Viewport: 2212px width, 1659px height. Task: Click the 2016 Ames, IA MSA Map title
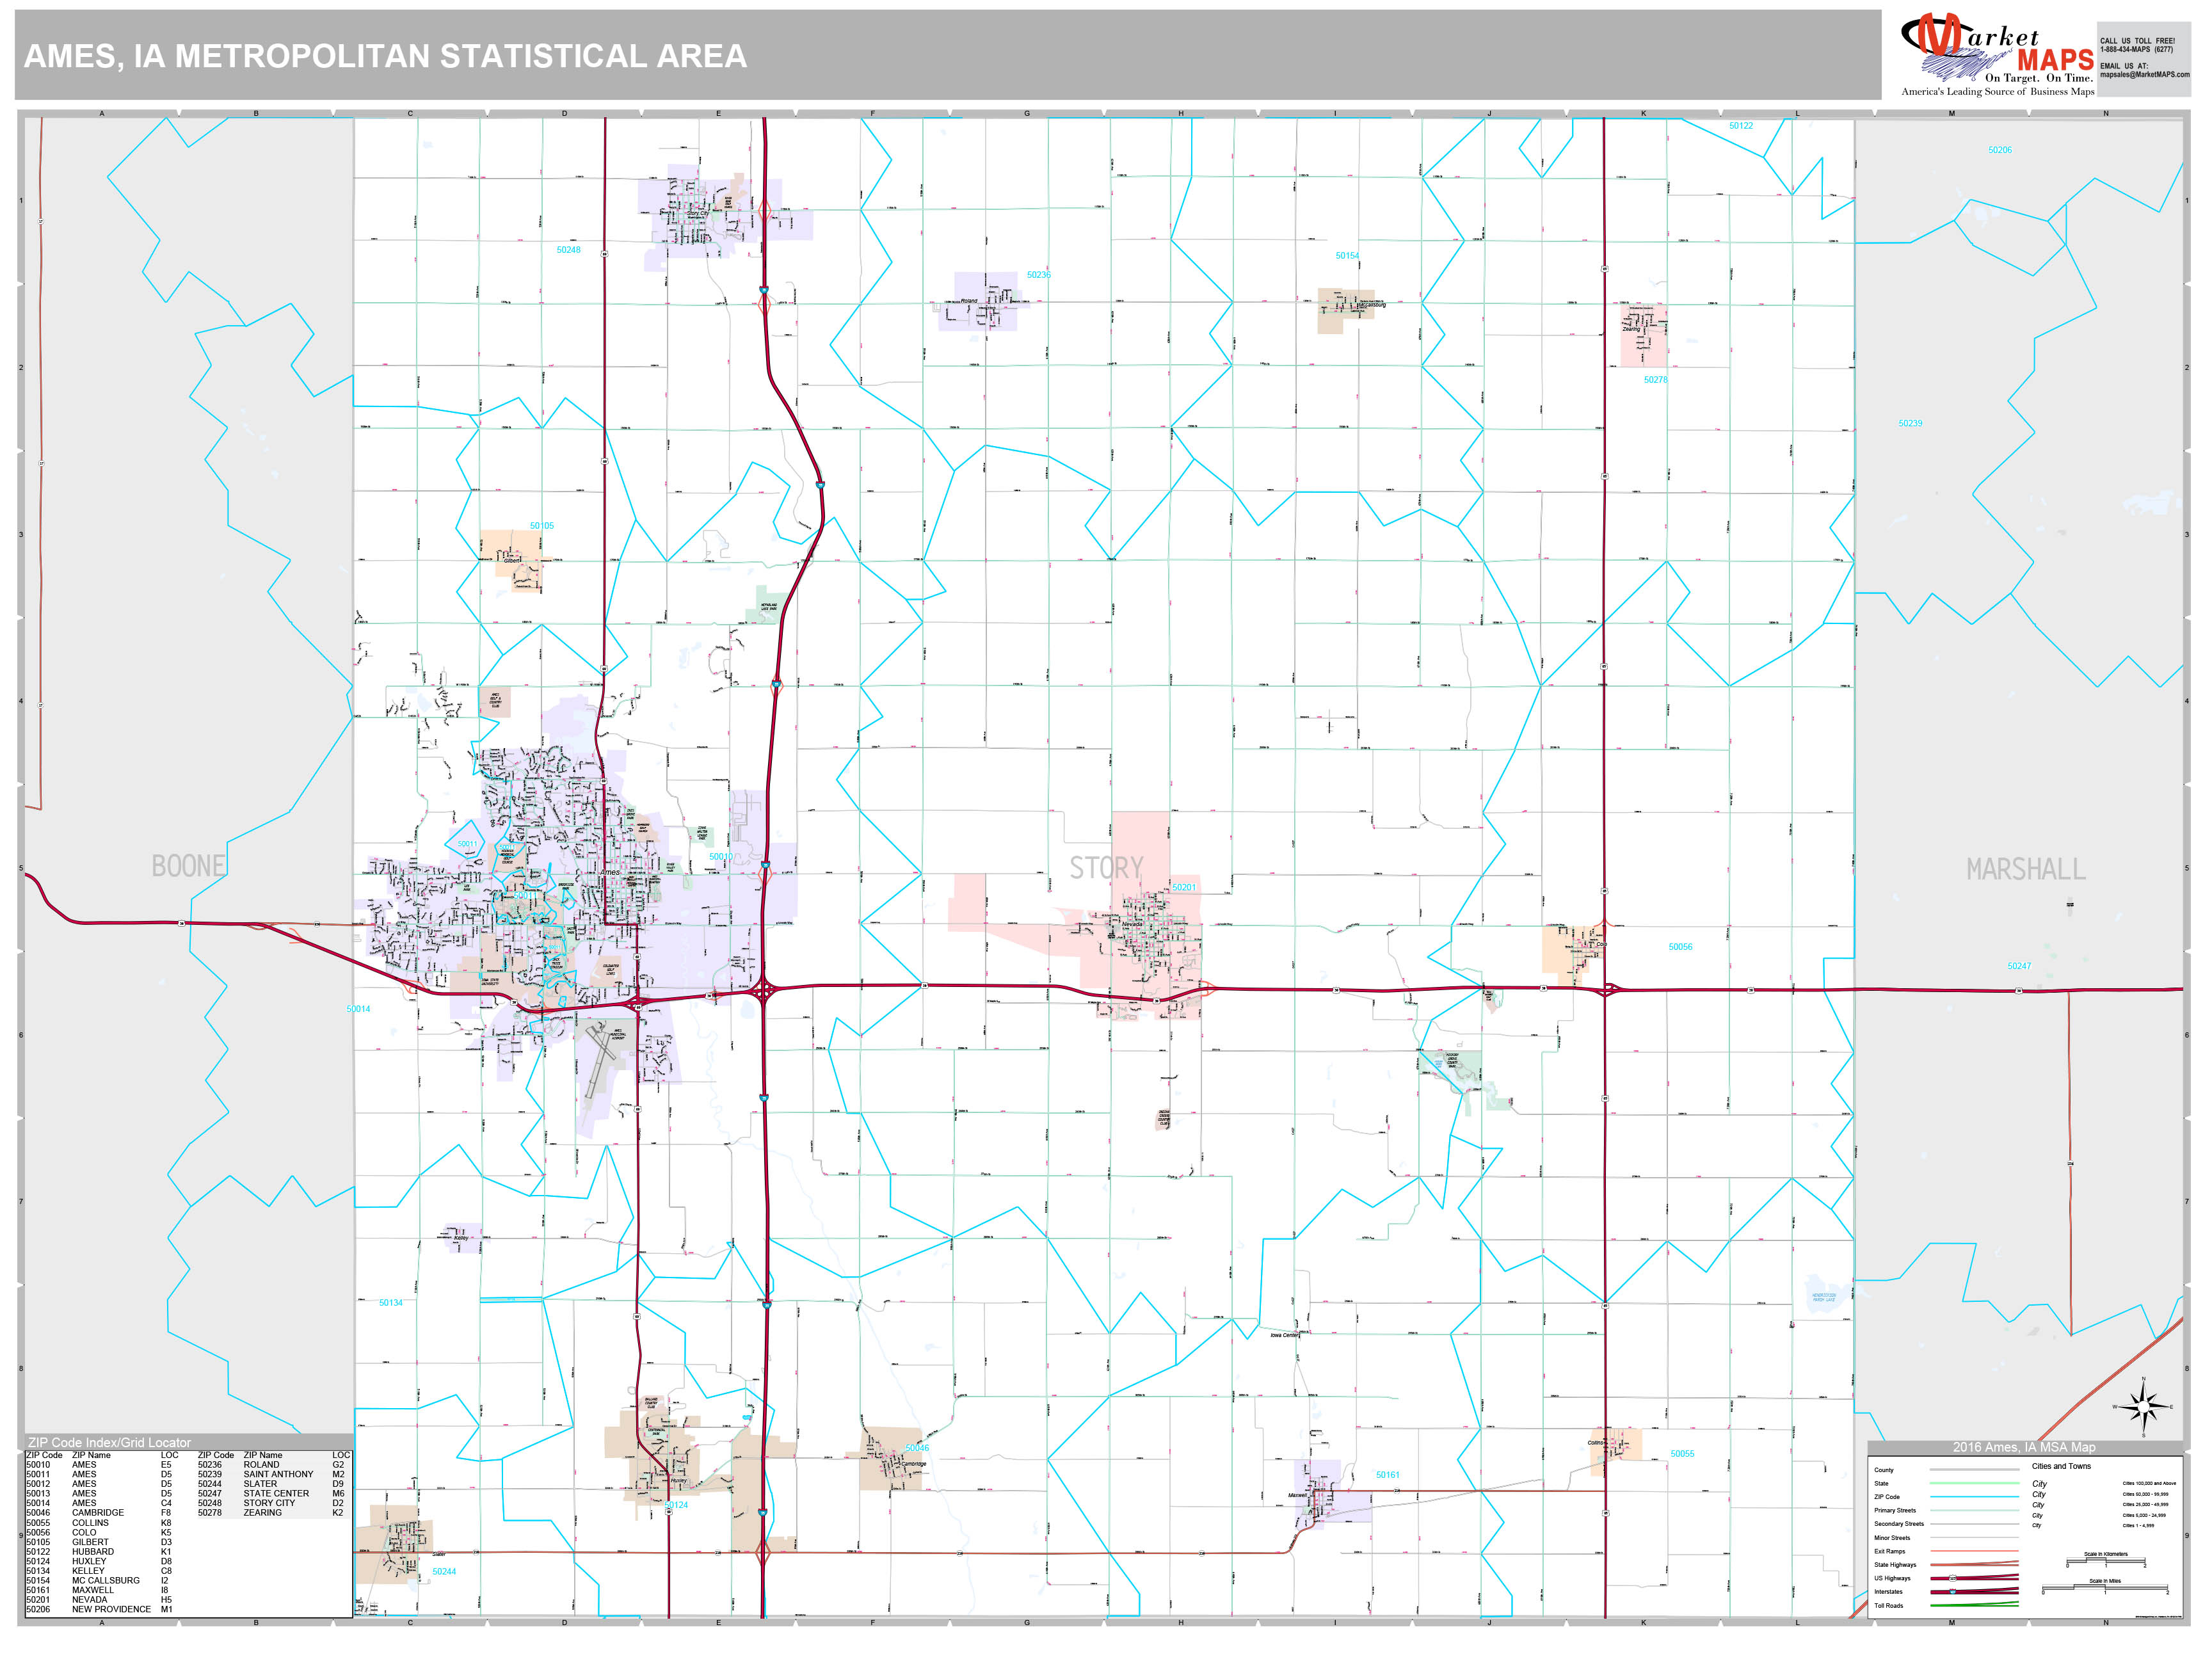(x=2025, y=1447)
